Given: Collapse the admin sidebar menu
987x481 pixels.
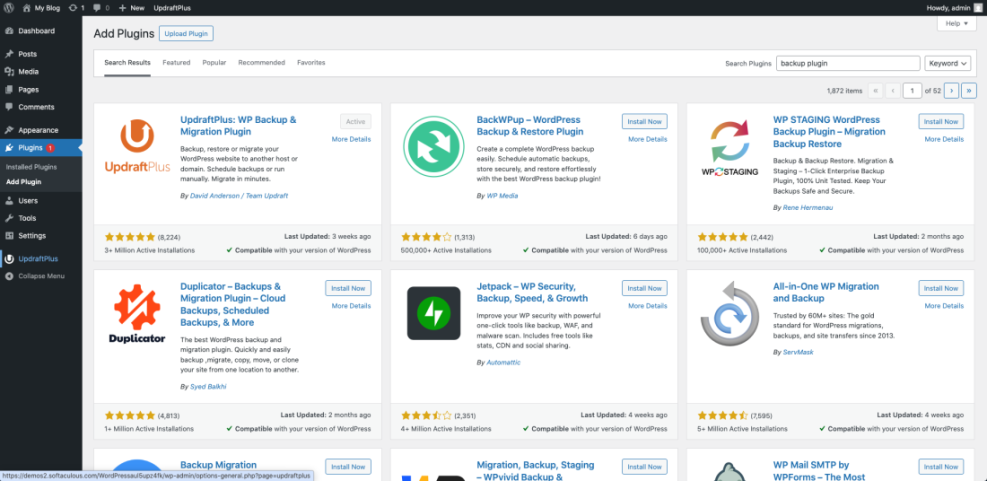Looking at the screenshot, I should (41, 276).
